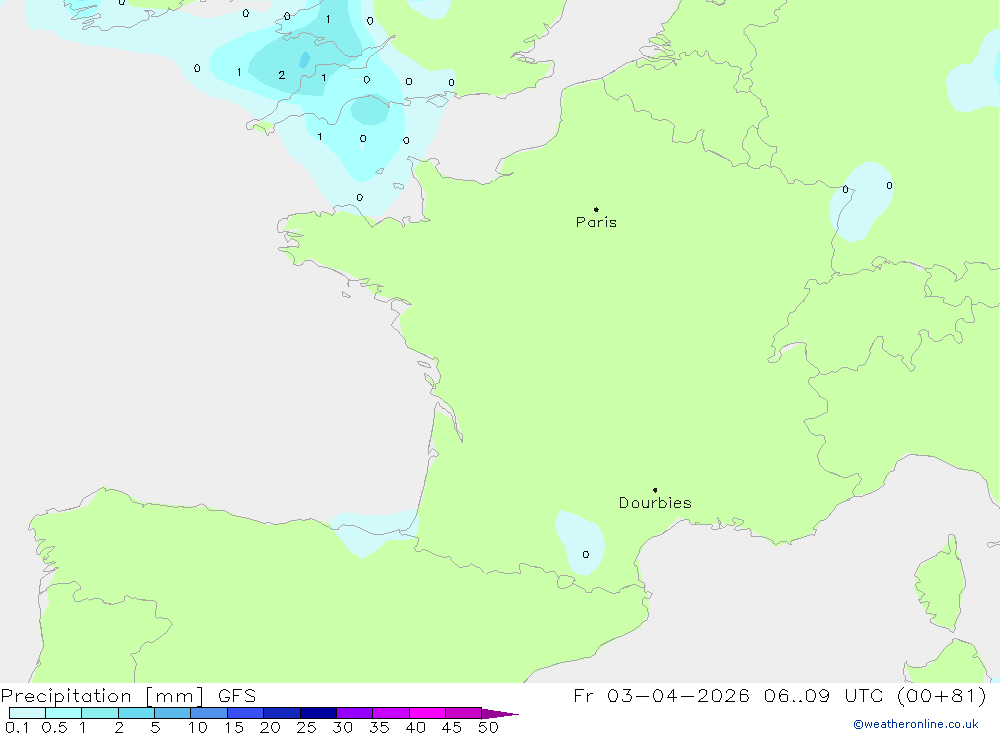Click the precipitation value 2 over England
Image resolution: width=1000 pixels, height=733 pixels.
pos(282,75)
